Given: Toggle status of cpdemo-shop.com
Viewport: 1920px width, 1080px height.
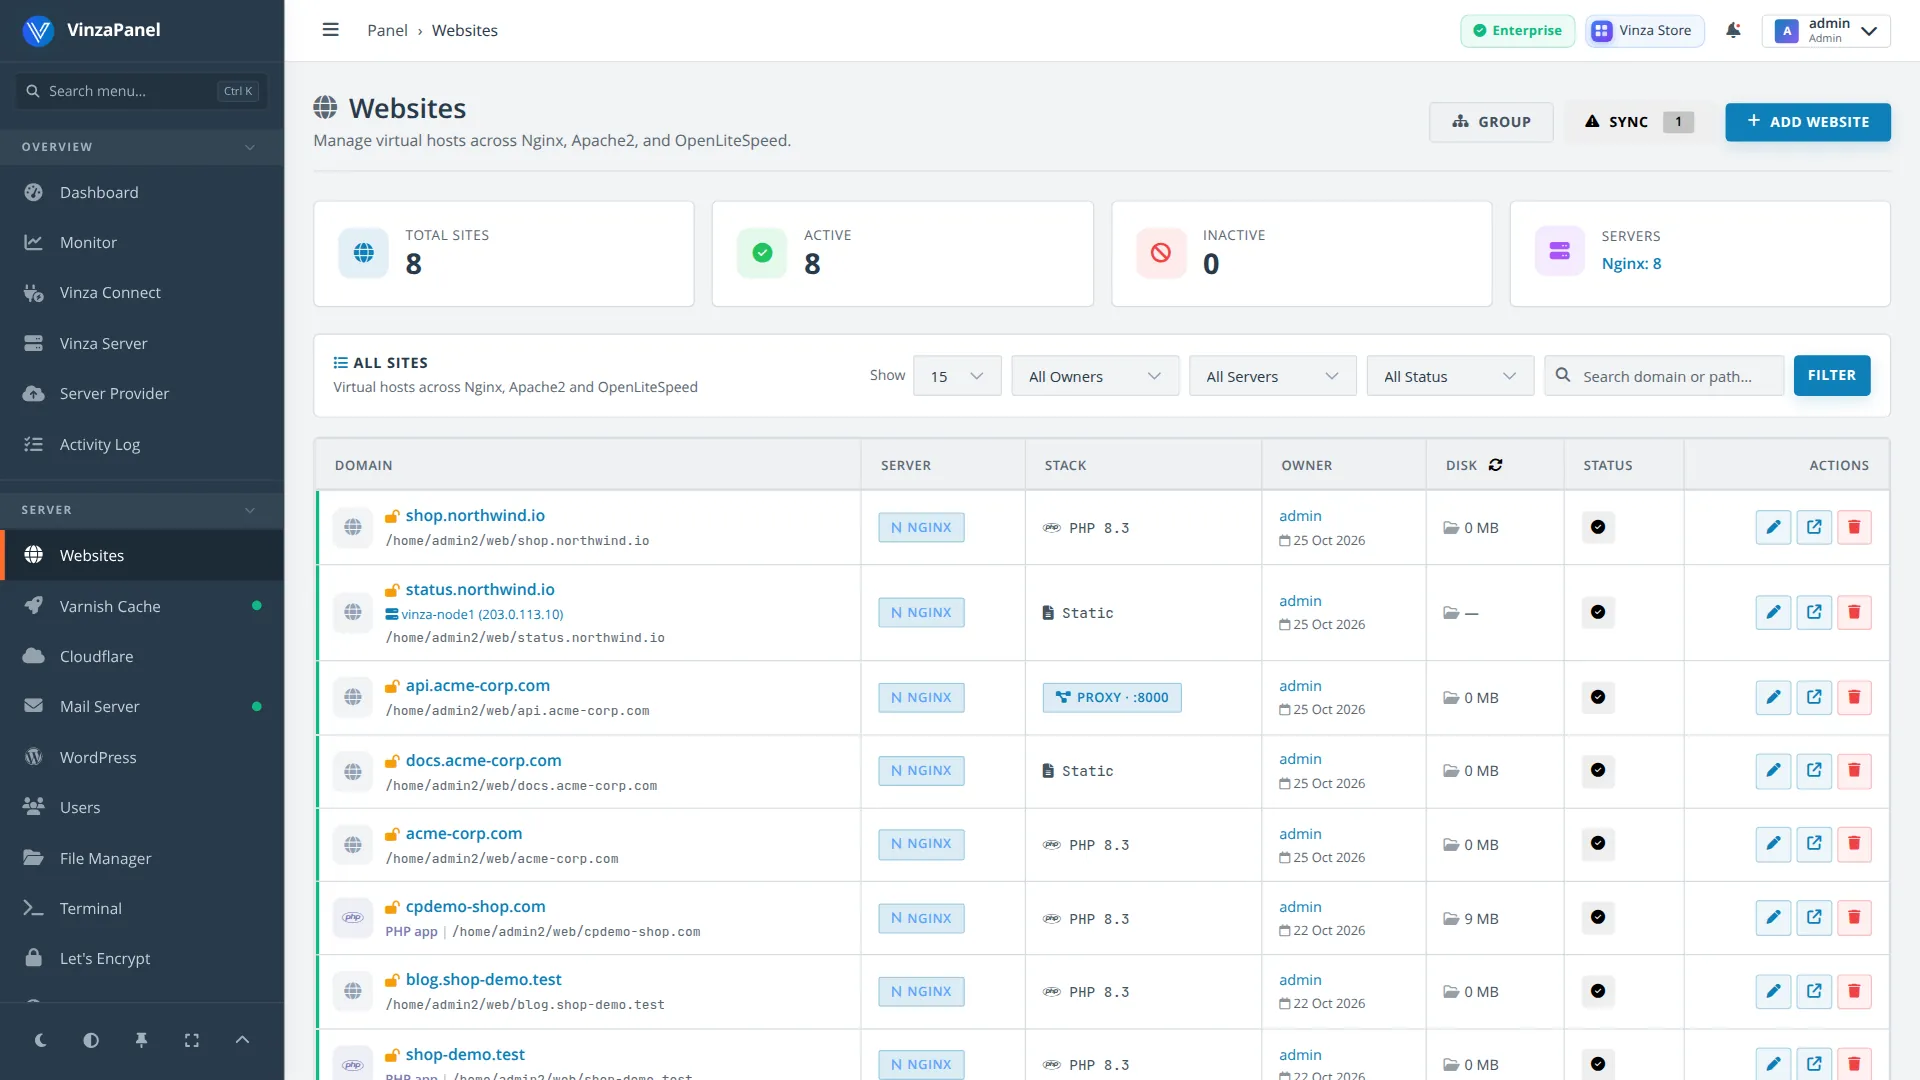Looking at the screenshot, I should tap(1598, 917).
